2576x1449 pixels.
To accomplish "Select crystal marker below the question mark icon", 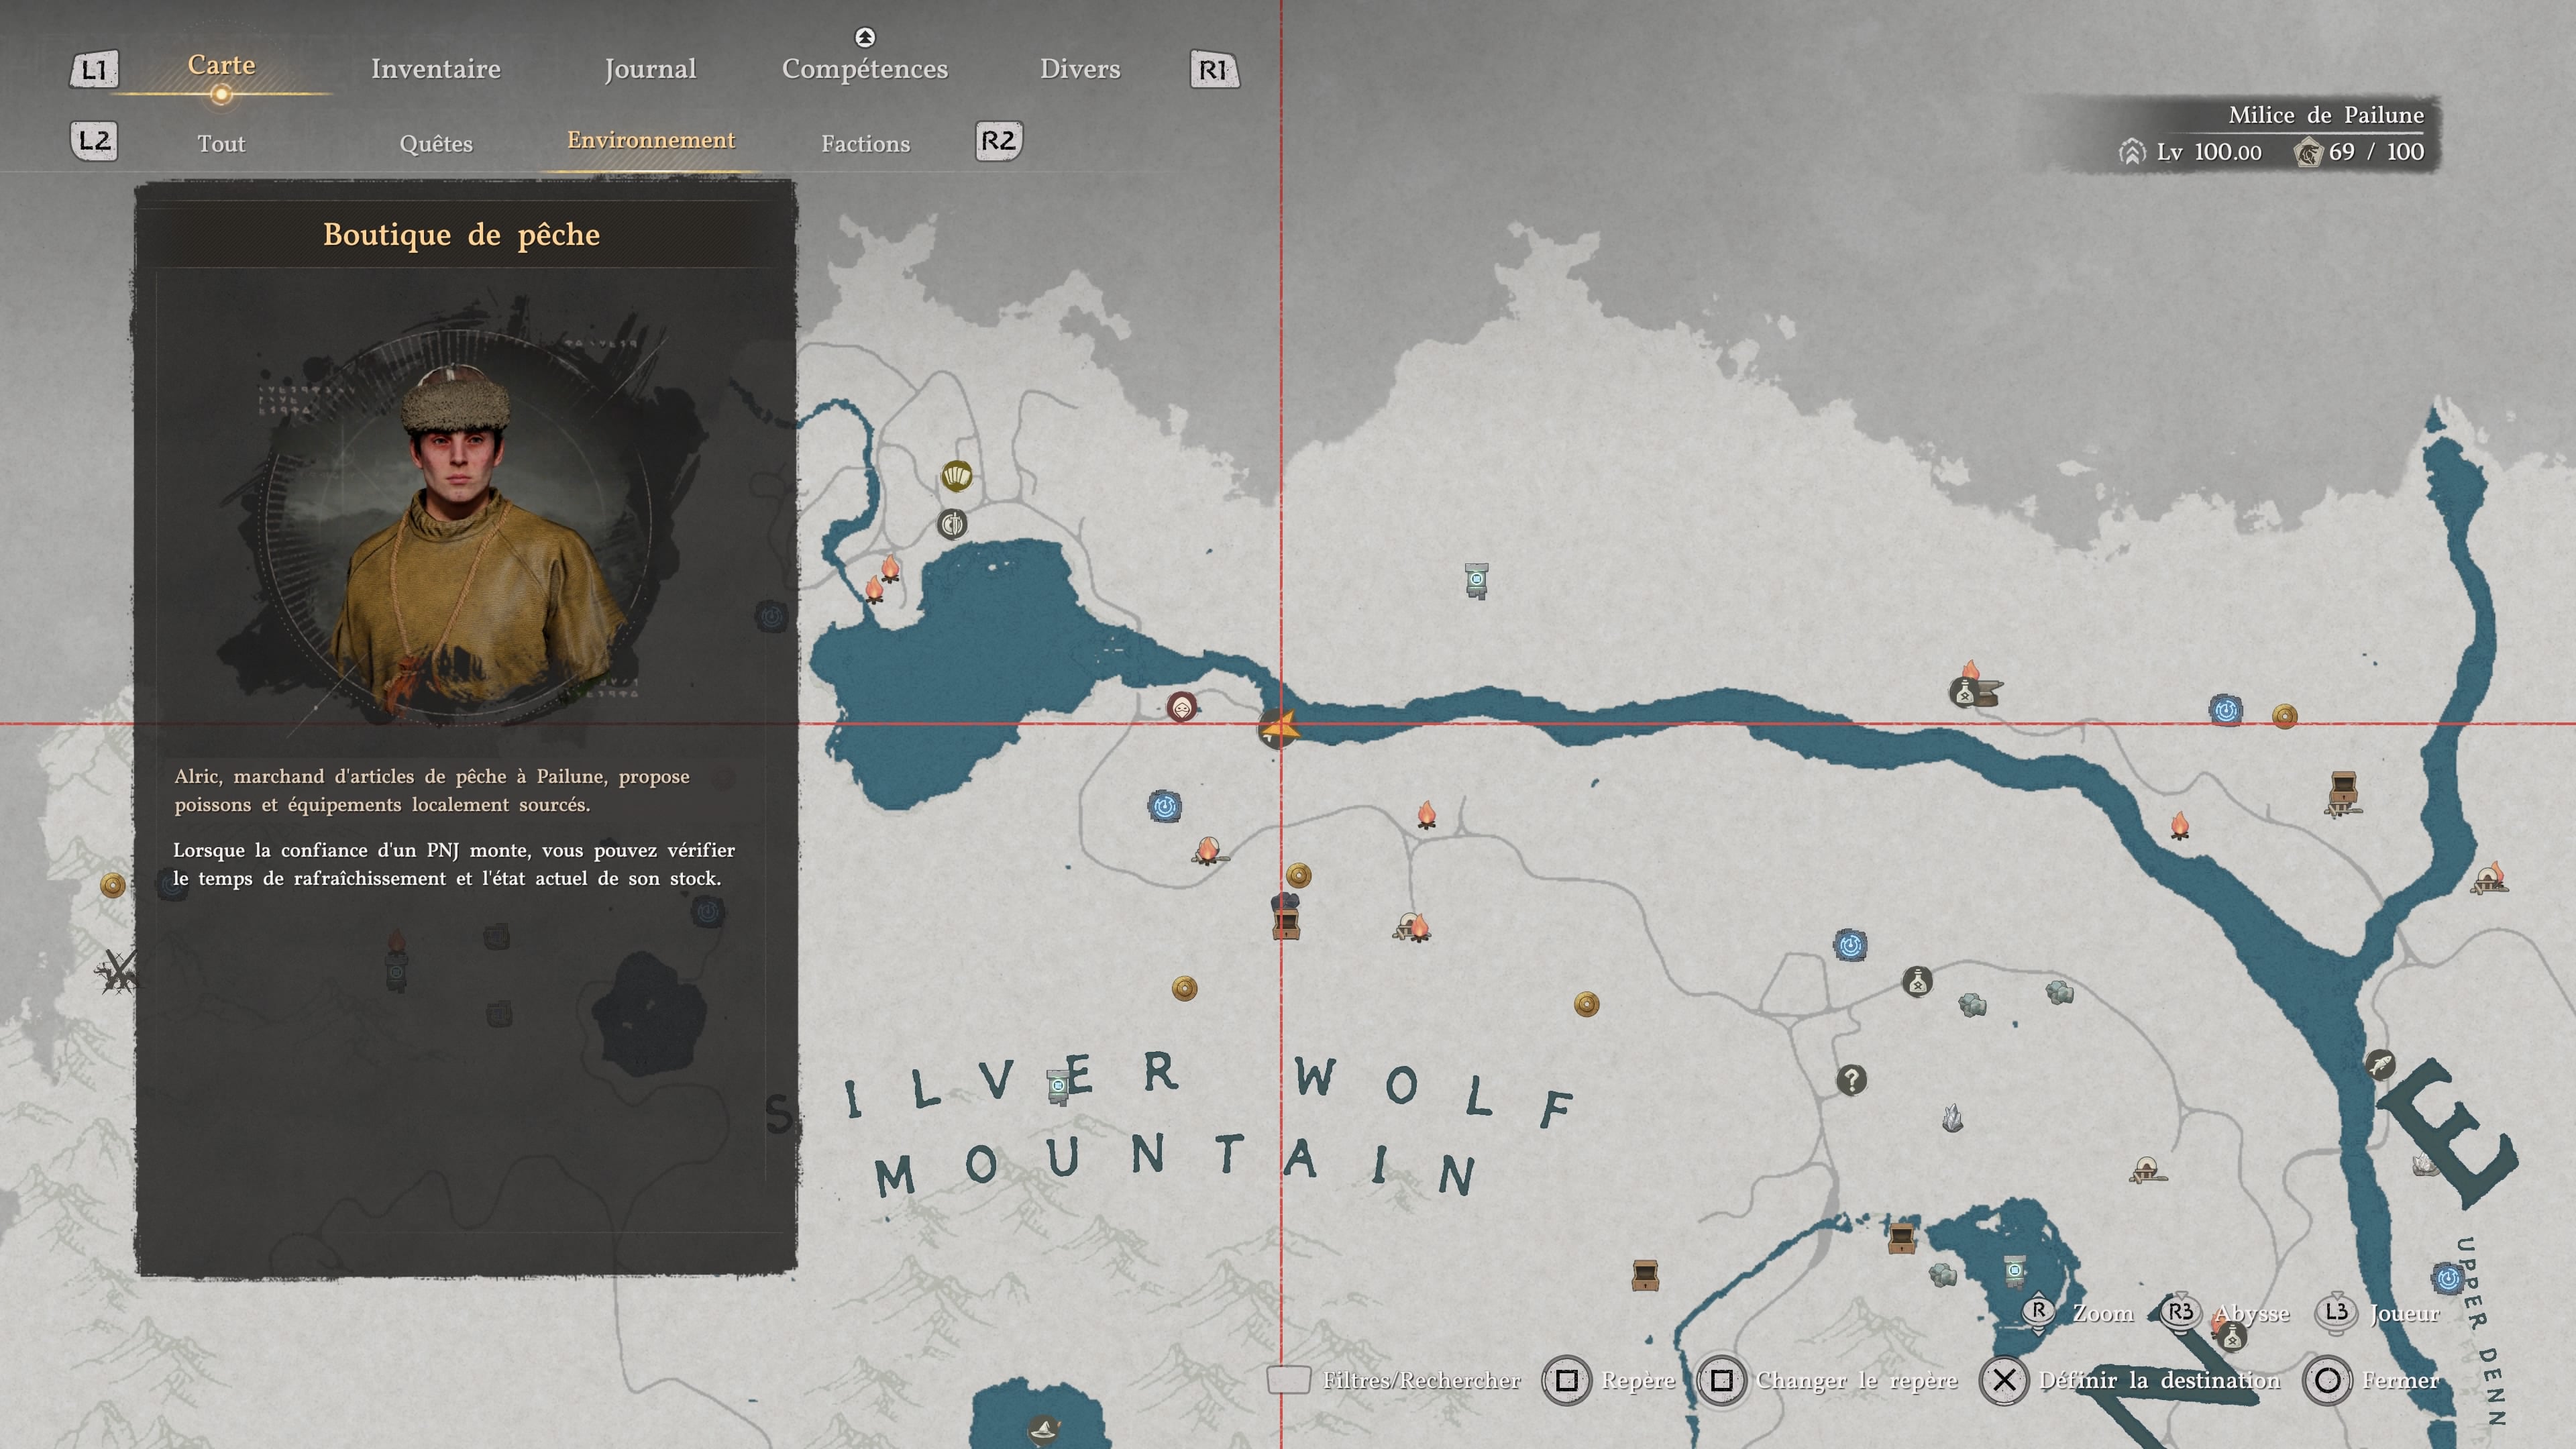I will coord(1952,1117).
